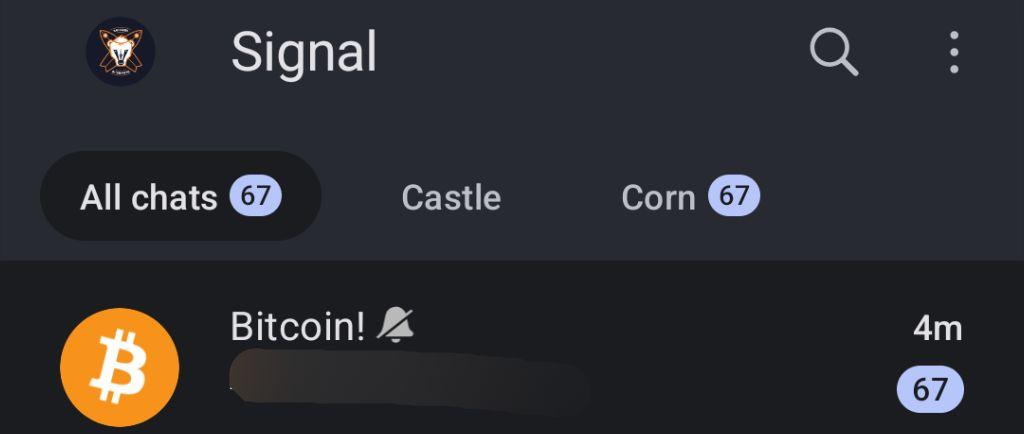Image resolution: width=1024 pixels, height=434 pixels.
Task: Tap the Bitcoin! chat's 67 unread counter
Action: (x=930, y=389)
